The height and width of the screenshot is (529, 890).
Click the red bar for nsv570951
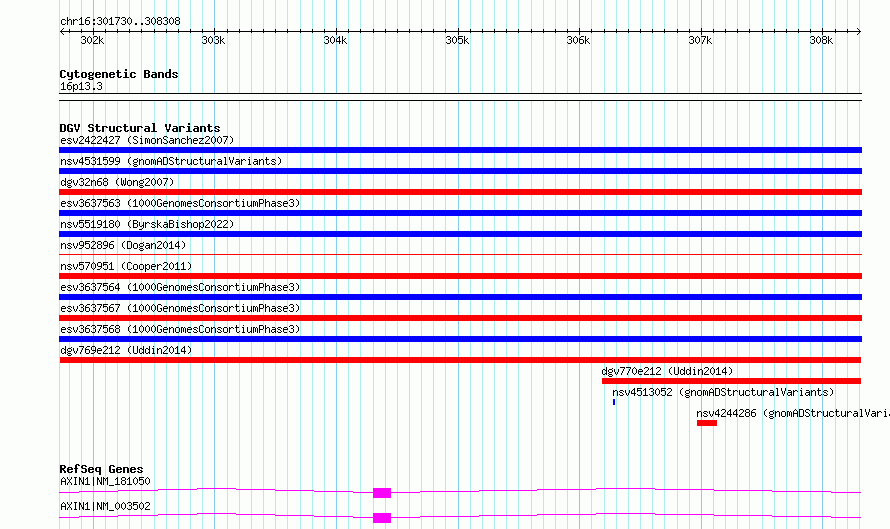(460, 276)
